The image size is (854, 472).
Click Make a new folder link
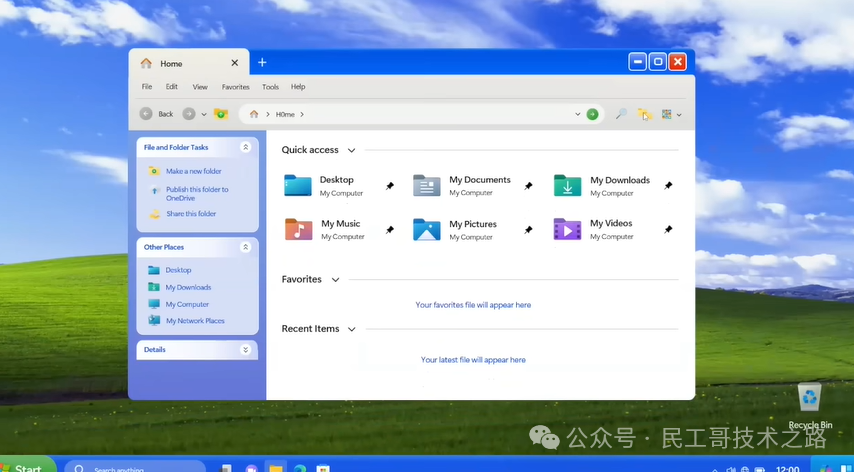click(x=193, y=171)
